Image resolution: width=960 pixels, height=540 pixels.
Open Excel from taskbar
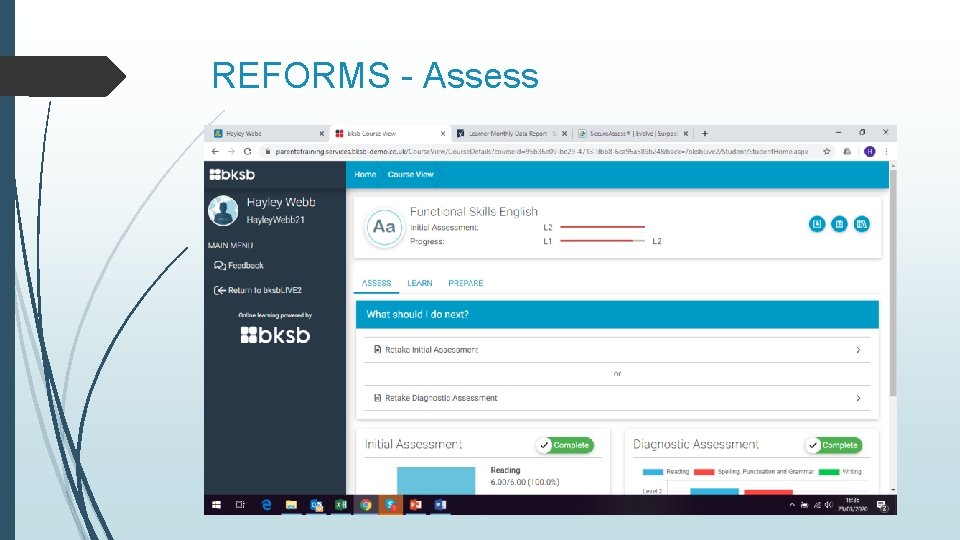coord(341,505)
